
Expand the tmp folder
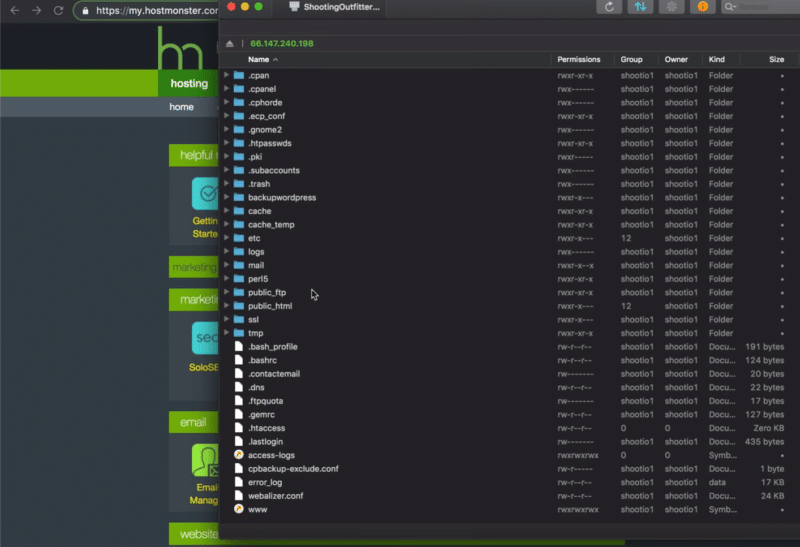point(227,333)
